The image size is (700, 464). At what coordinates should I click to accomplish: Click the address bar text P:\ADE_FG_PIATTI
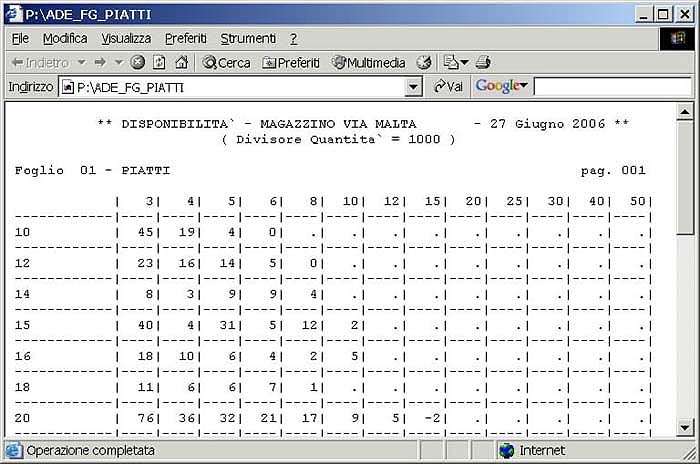(x=130, y=87)
